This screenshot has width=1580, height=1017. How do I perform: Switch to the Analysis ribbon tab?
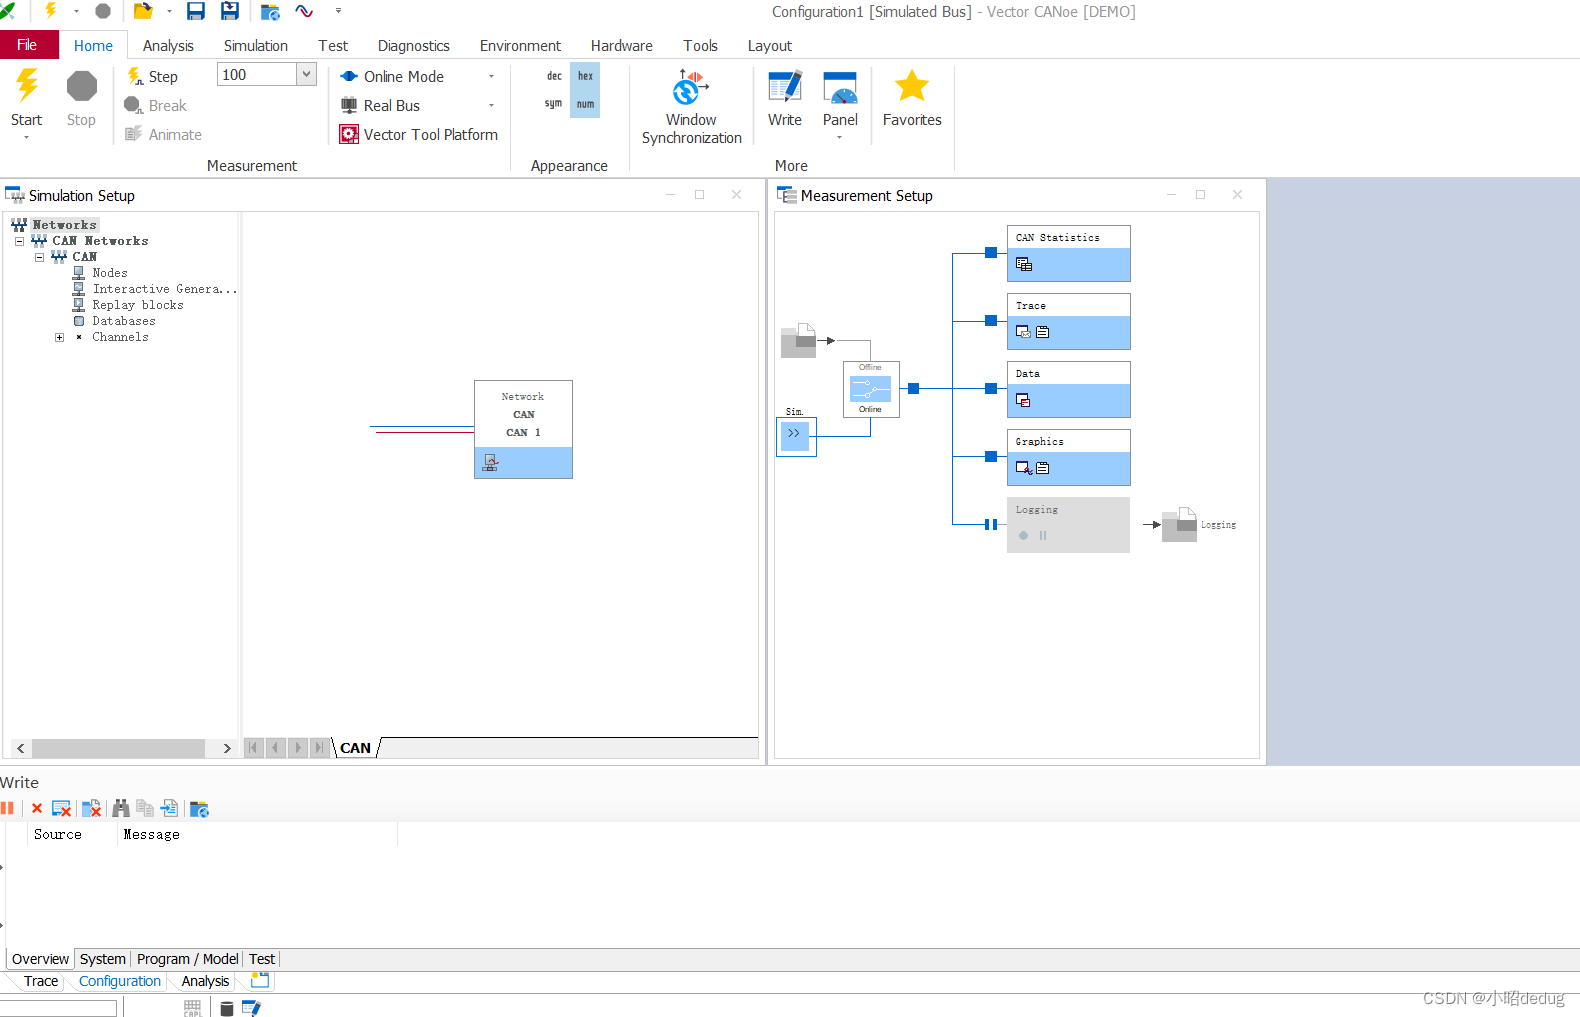(168, 46)
